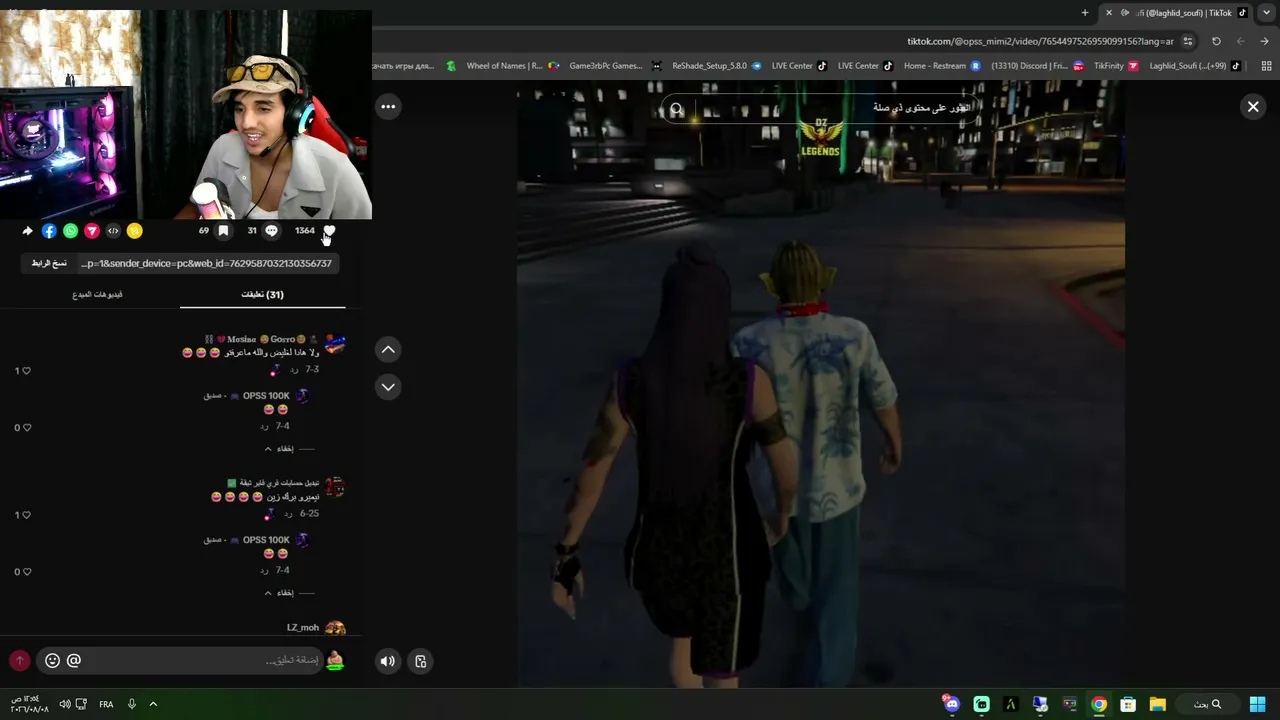Share the video to Facebook
The height and width of the screenshot is (720, 1280).
tap(49, 231)
